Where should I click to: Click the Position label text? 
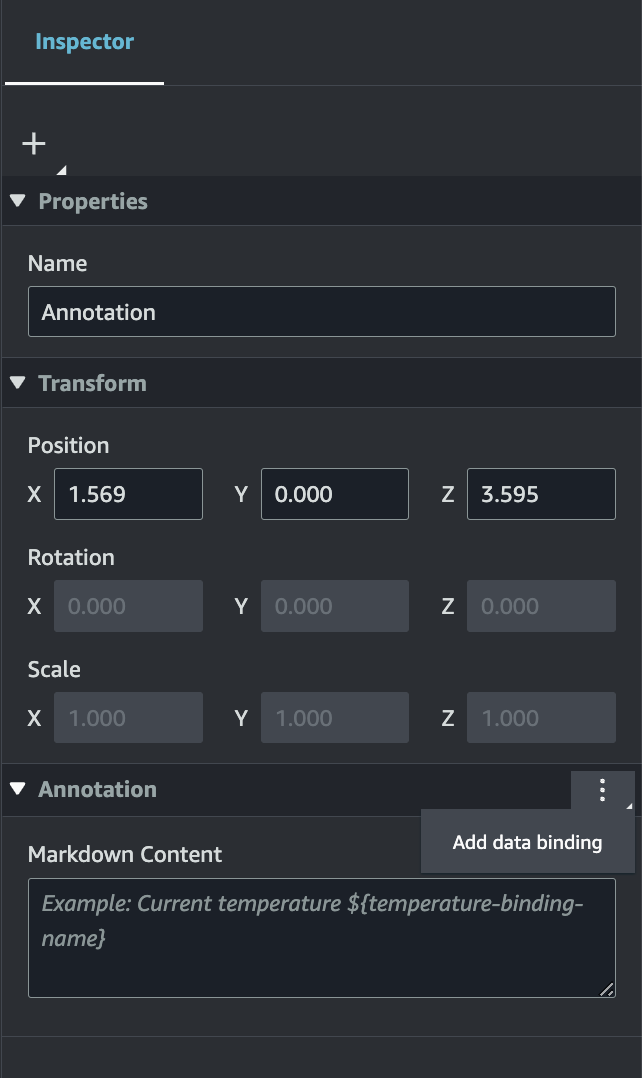(68, 445)
